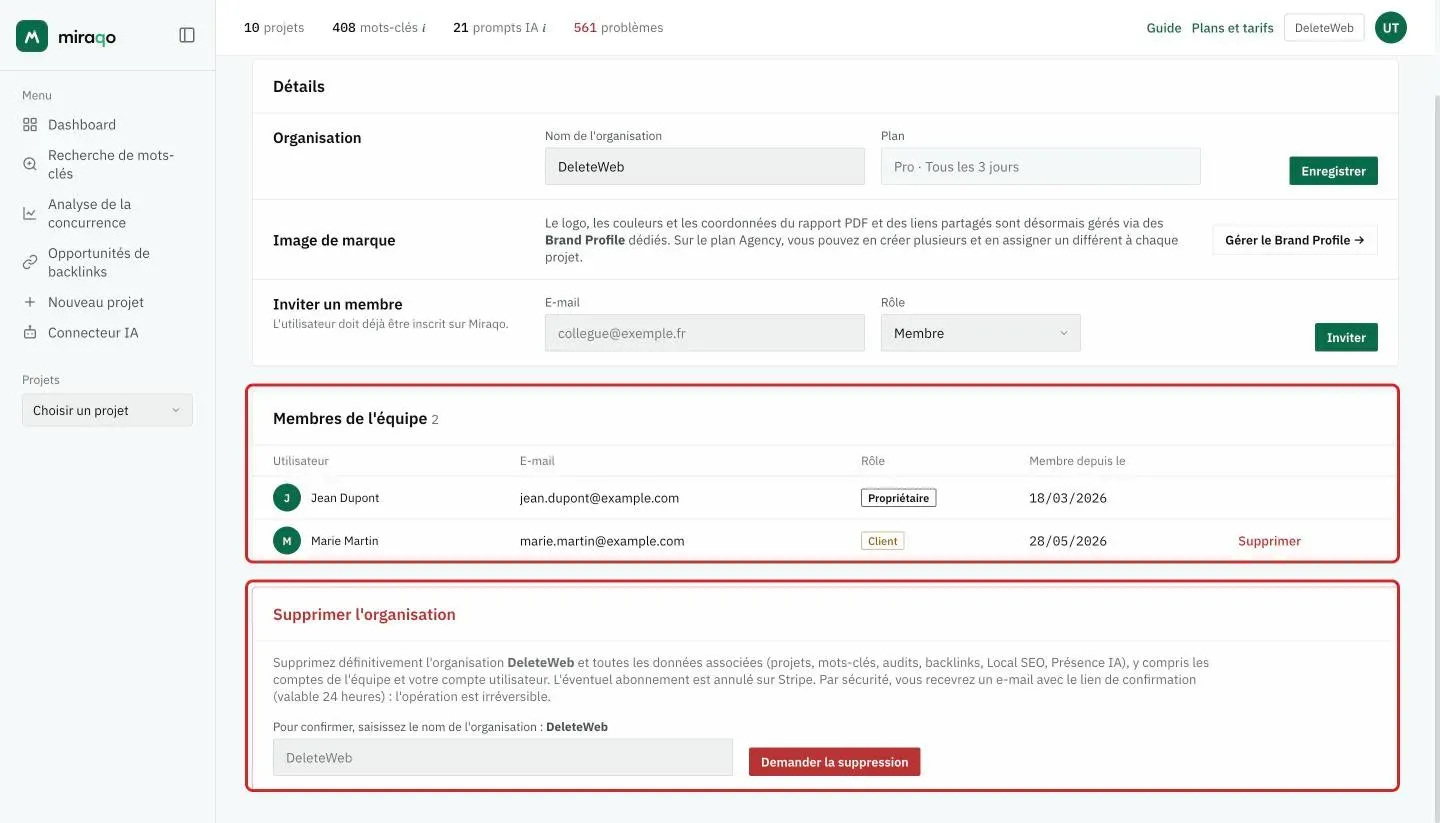Click the keyword search magnifier icon
1440x823 pixels.
30,164
